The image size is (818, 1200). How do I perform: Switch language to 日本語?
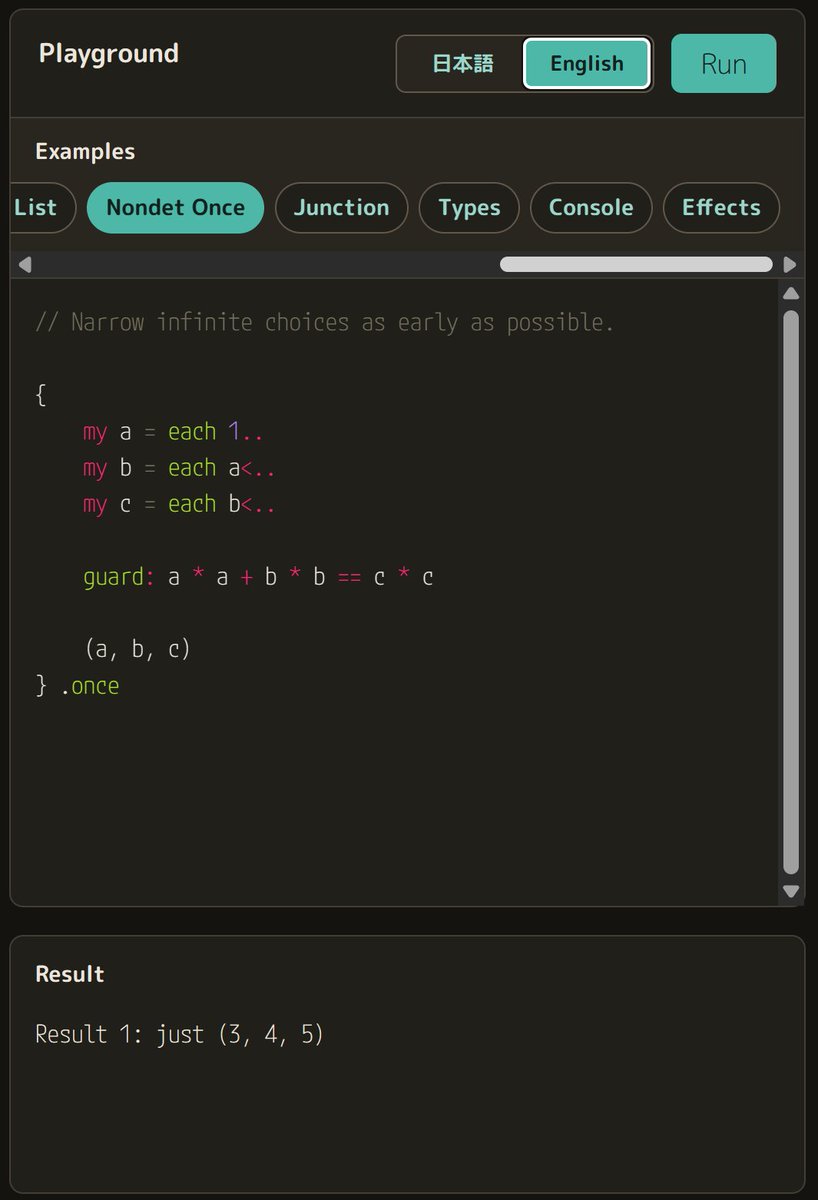(x=463, y=64)
